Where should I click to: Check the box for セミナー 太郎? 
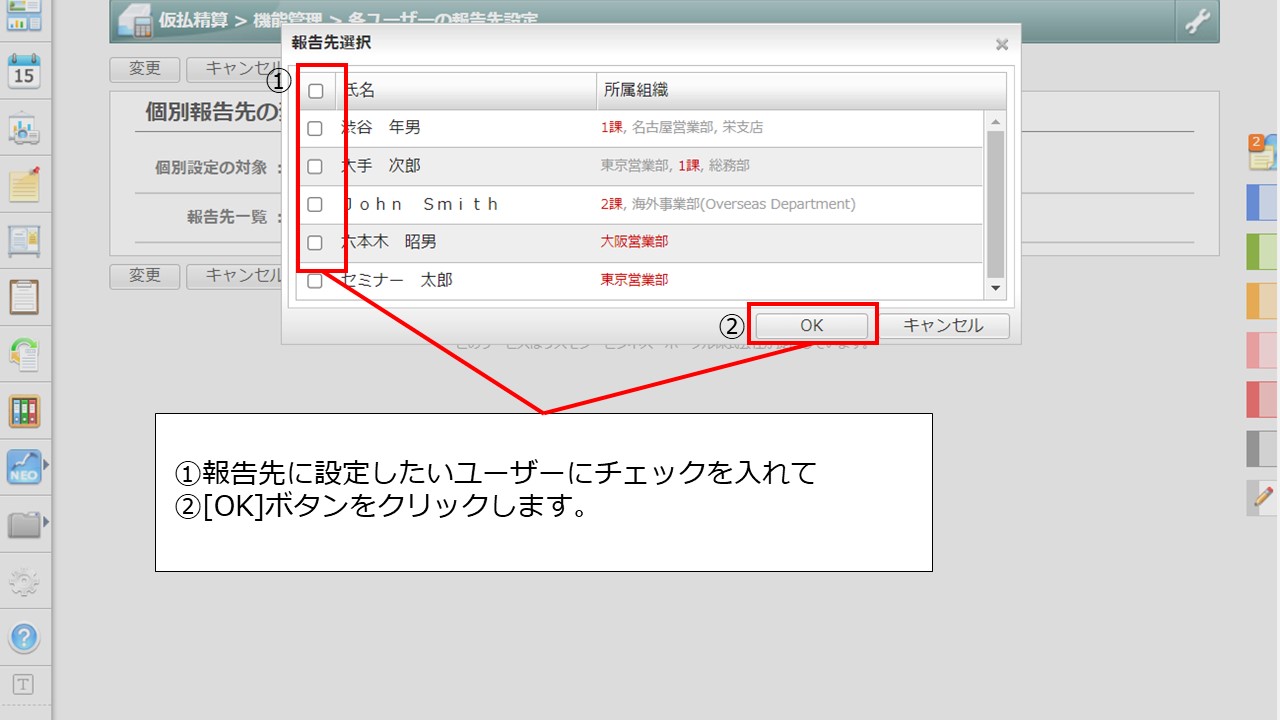315,281
